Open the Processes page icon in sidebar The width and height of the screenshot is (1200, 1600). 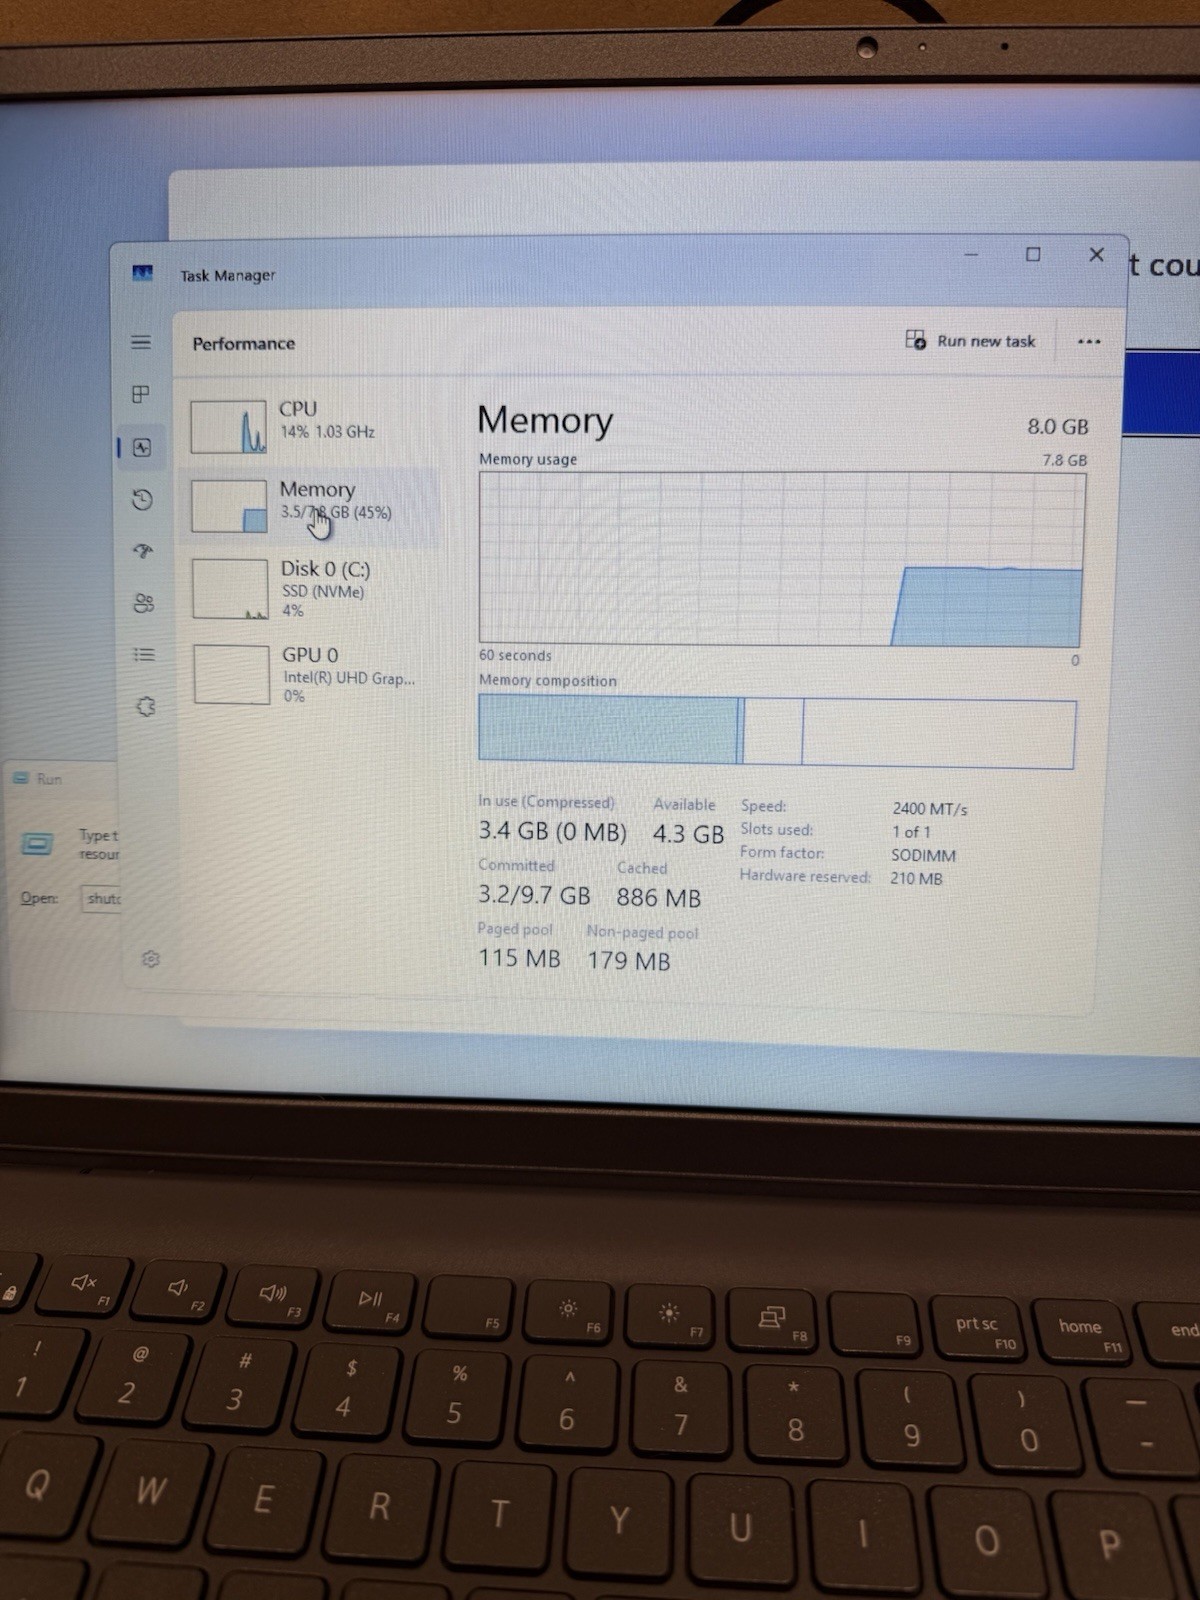click(x=141, y=394)
